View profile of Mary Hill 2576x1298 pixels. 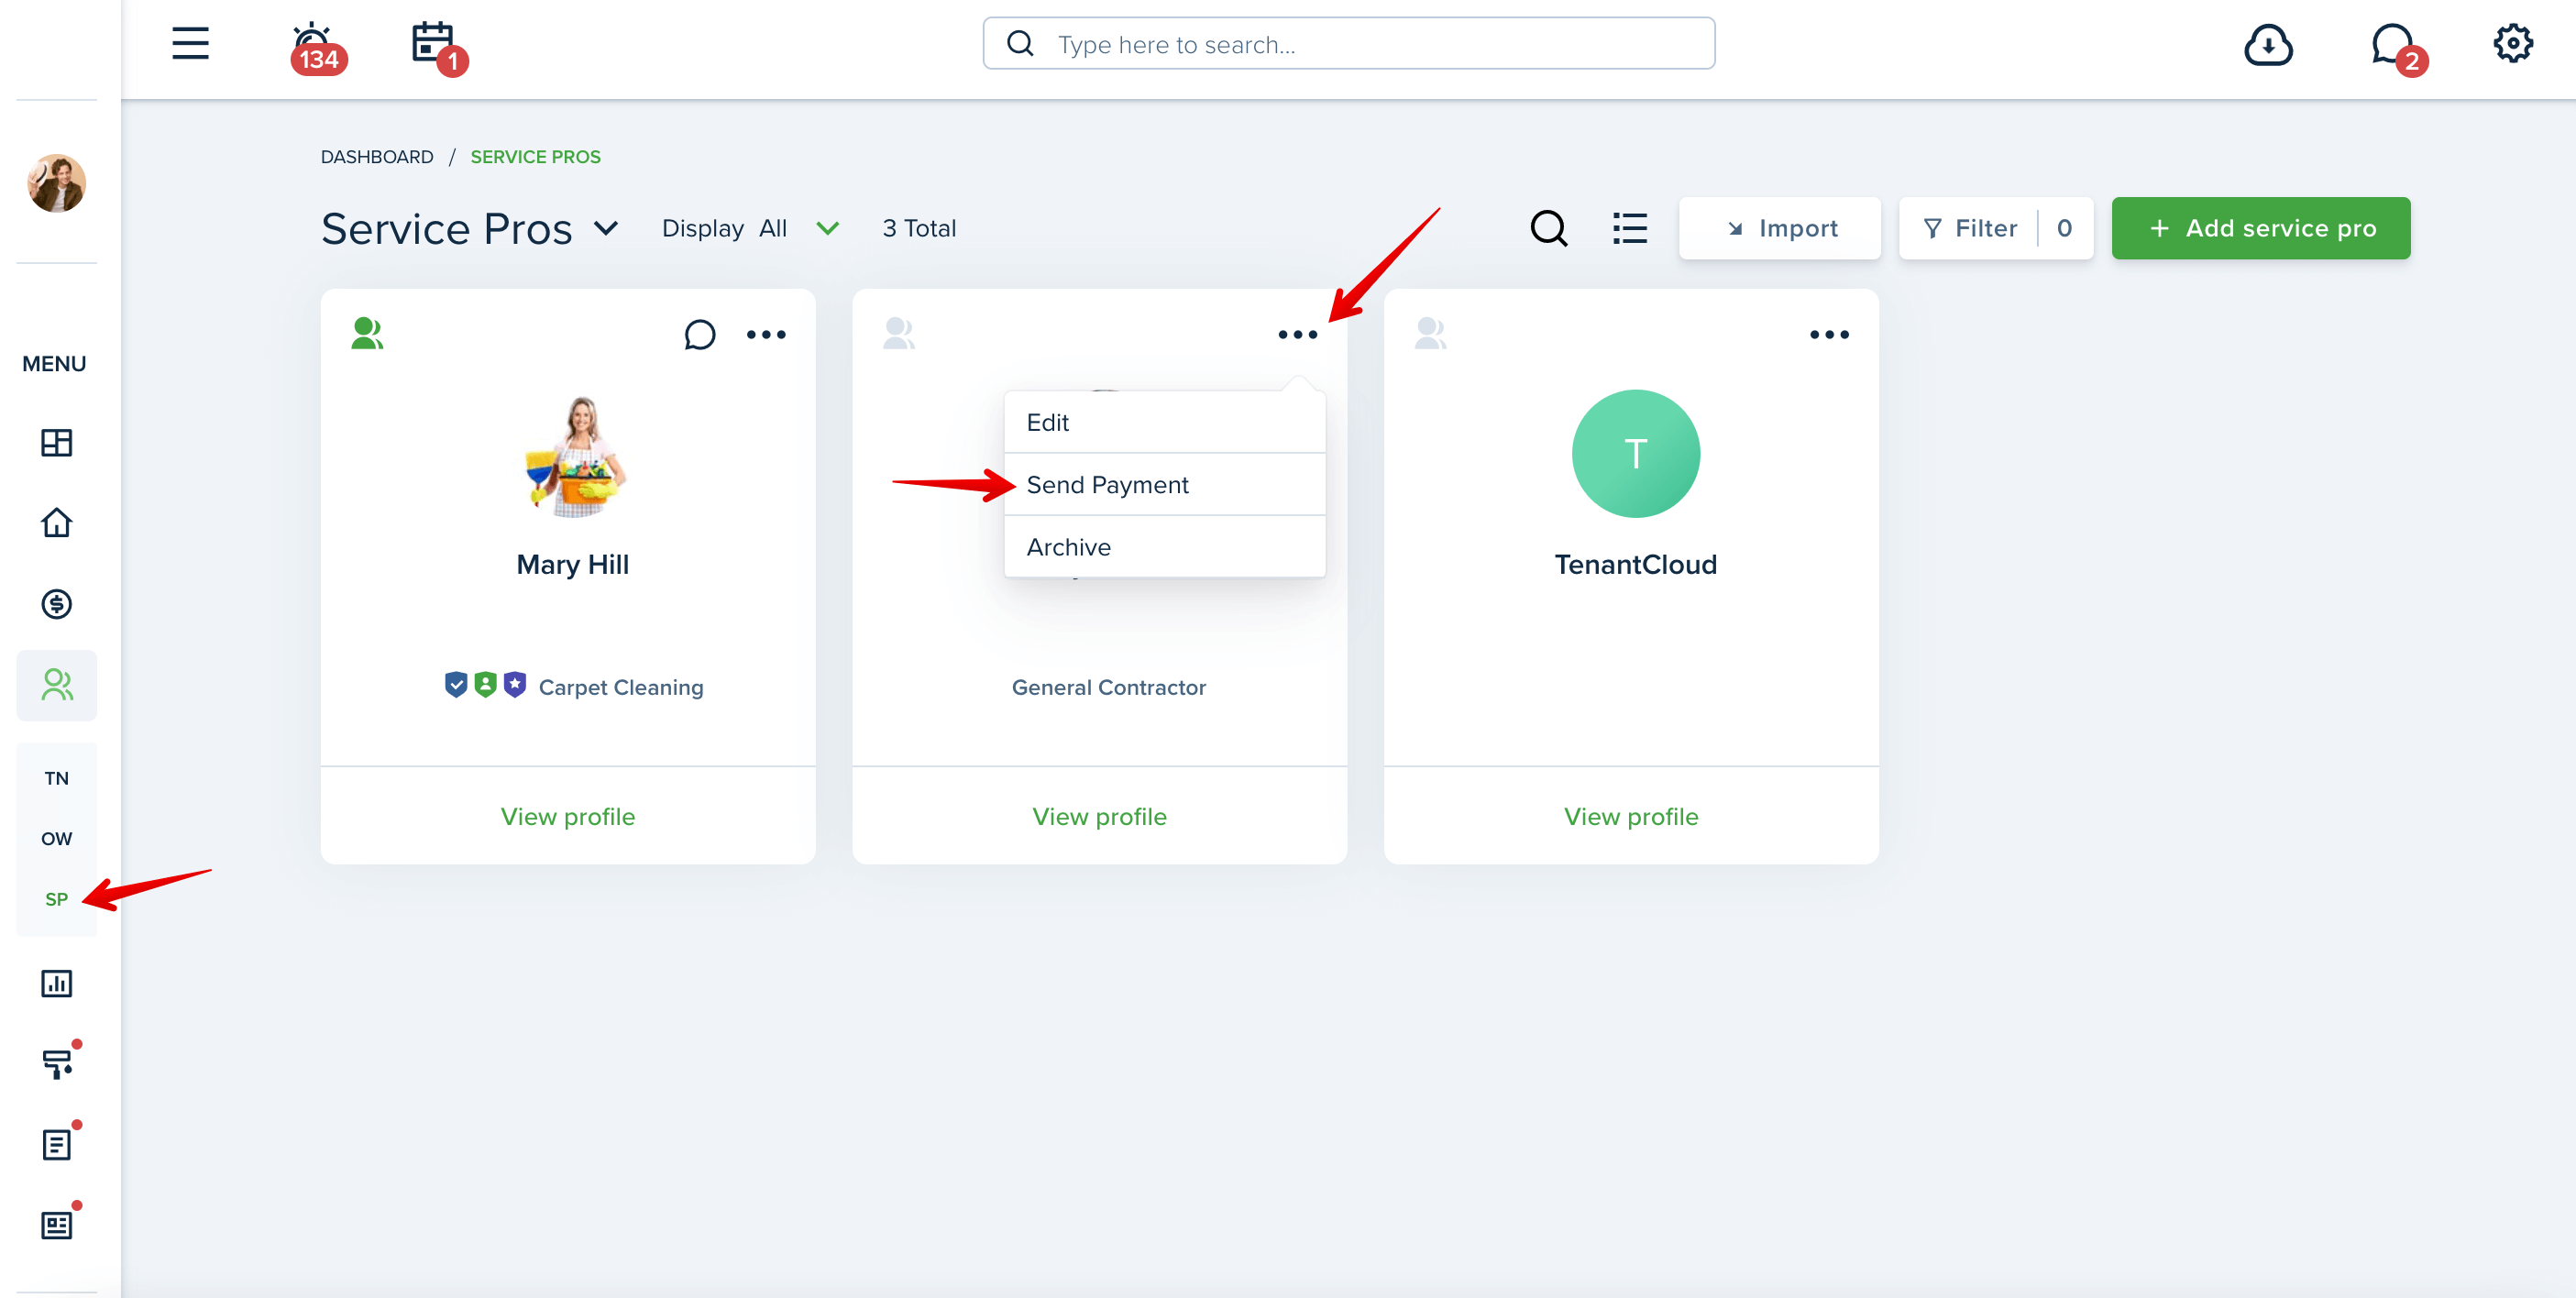click(x=567, y=816)
